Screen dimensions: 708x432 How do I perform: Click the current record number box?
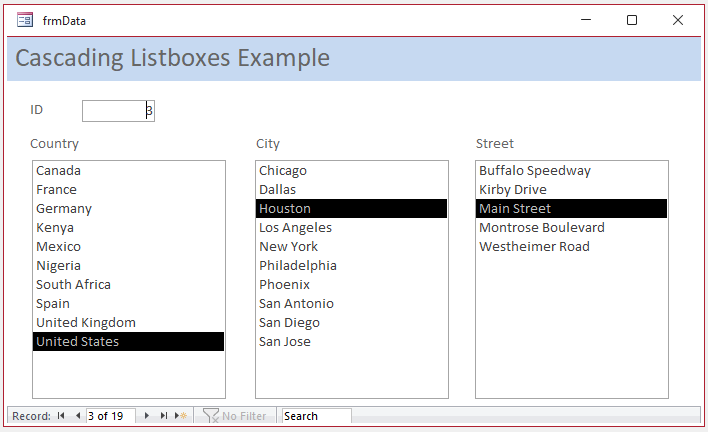[x=111, y=416]
